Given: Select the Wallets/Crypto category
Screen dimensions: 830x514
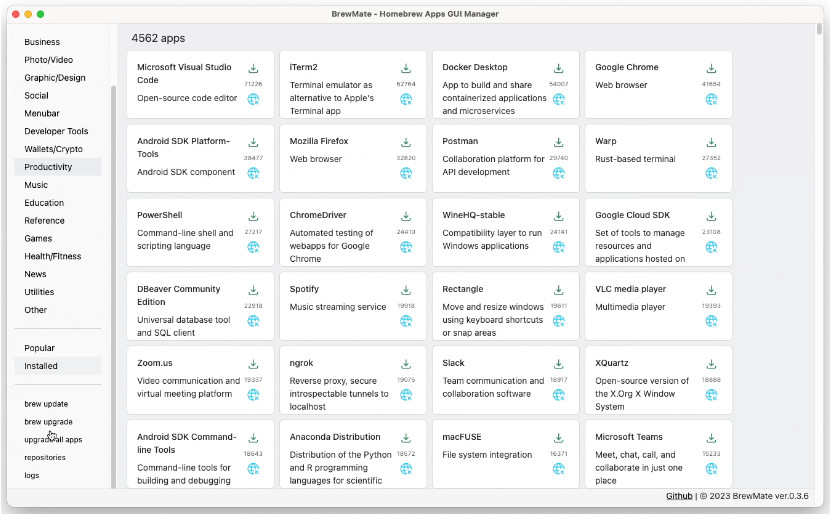Looking at the screenshot, I should coord(53,149).
